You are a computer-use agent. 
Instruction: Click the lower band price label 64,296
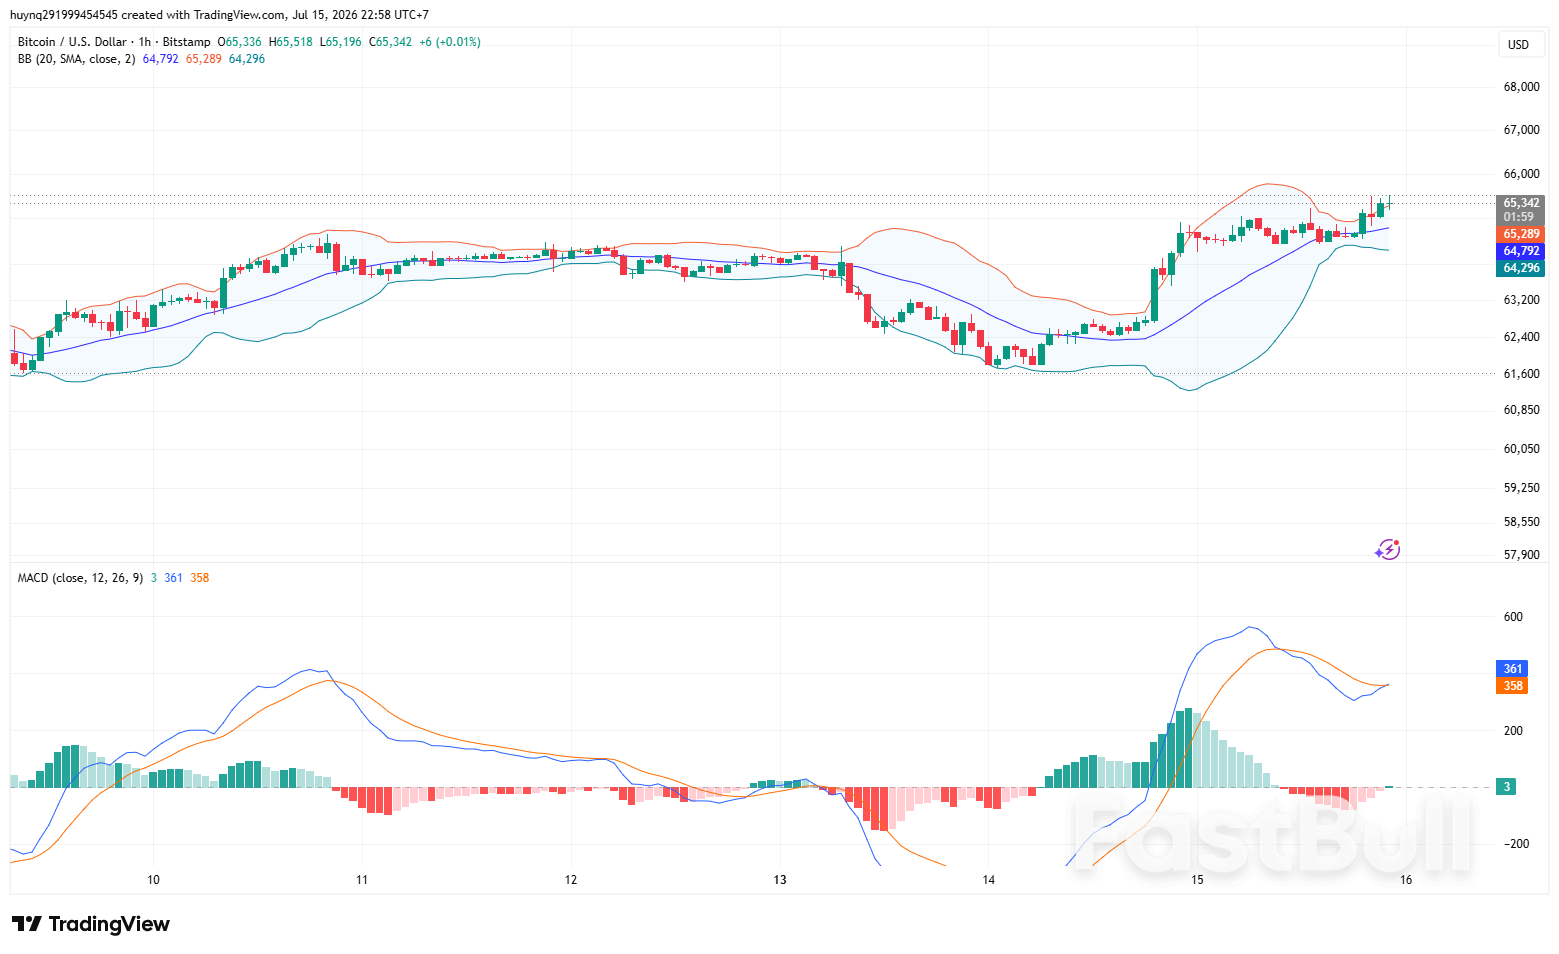1521,268
